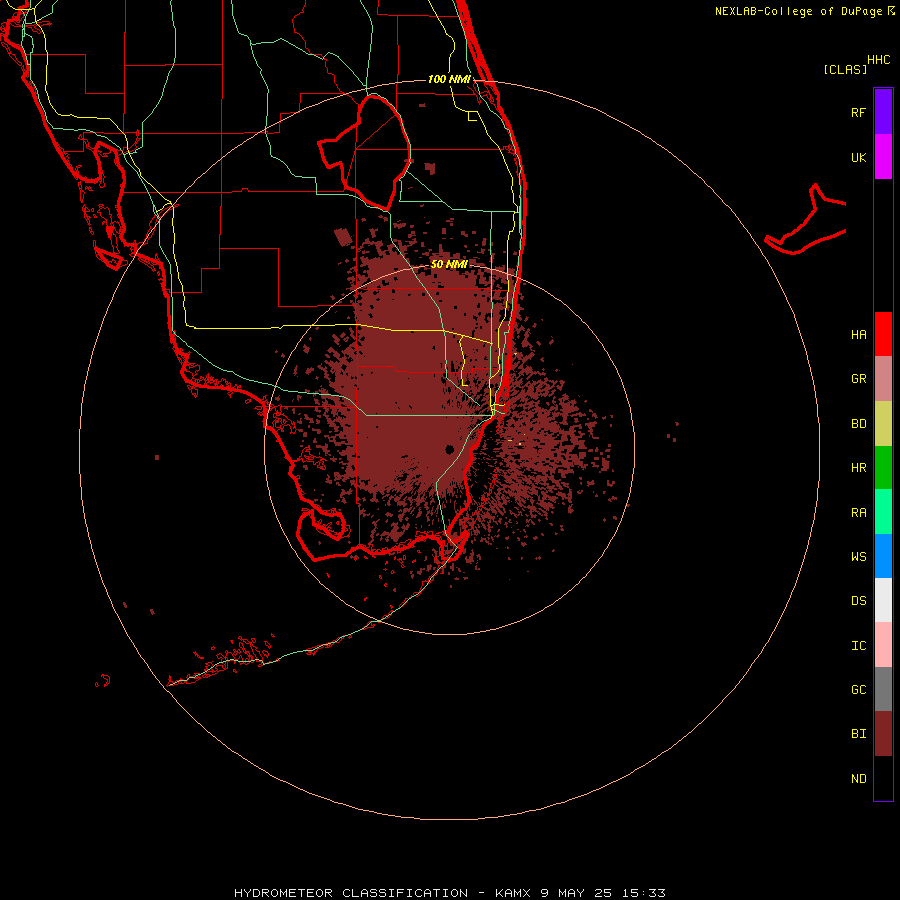
Task: Click the DS white legend swatch
Action: (x=883, y=600)
